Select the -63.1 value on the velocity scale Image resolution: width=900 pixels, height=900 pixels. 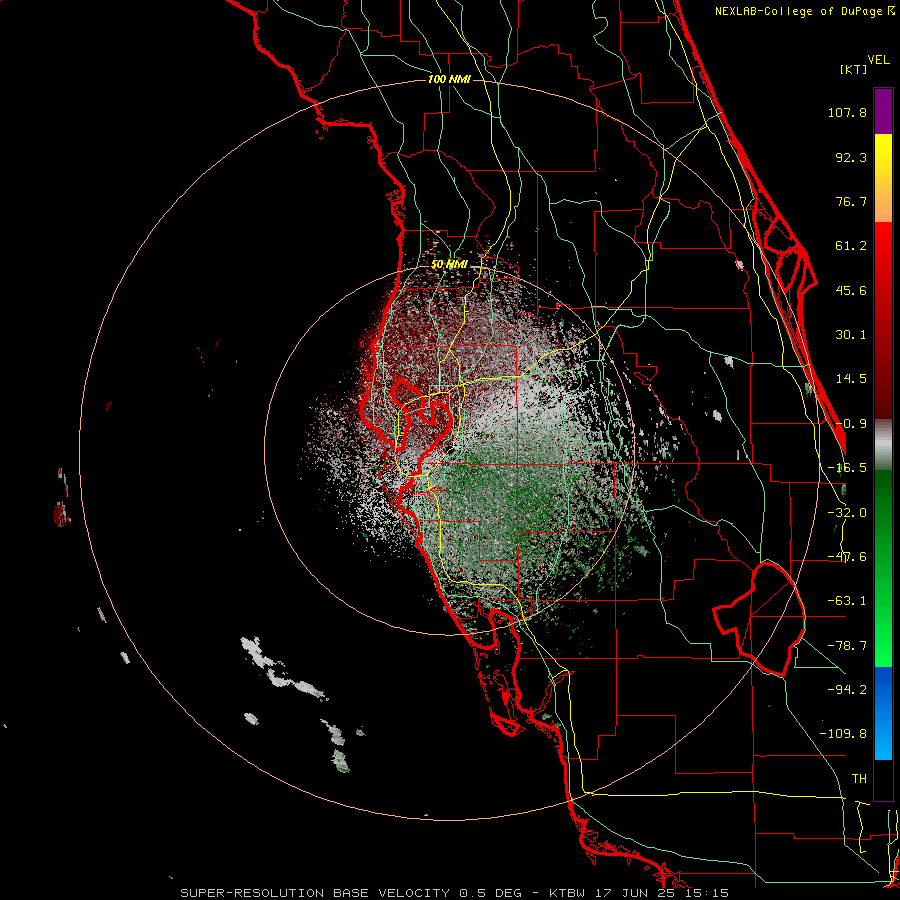[847, 601]
